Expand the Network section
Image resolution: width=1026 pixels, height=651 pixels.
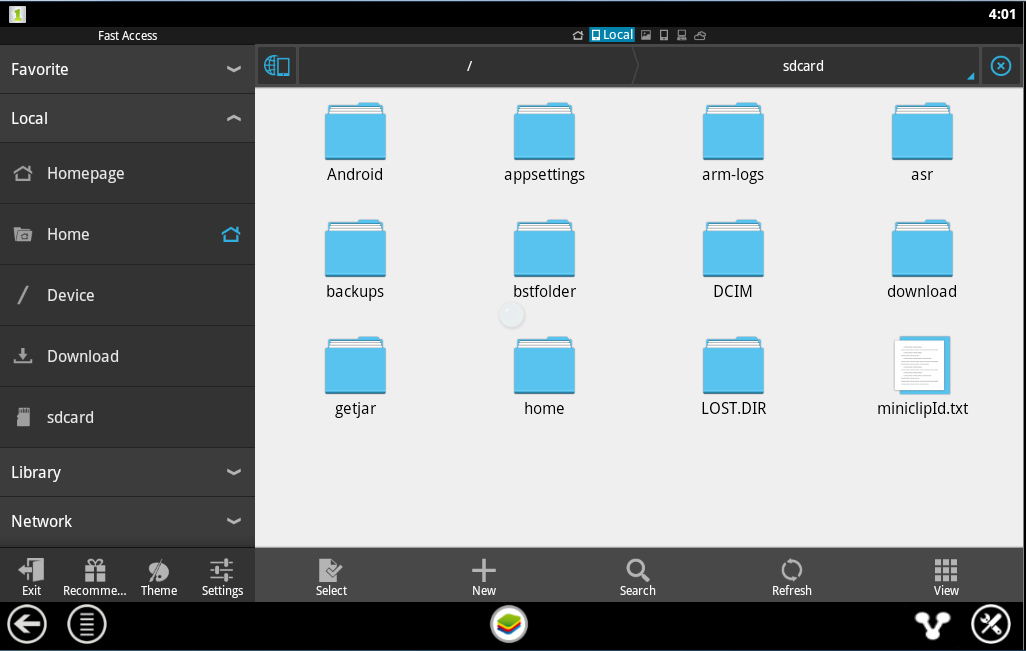pyautogui.click(x=127, y=521)
